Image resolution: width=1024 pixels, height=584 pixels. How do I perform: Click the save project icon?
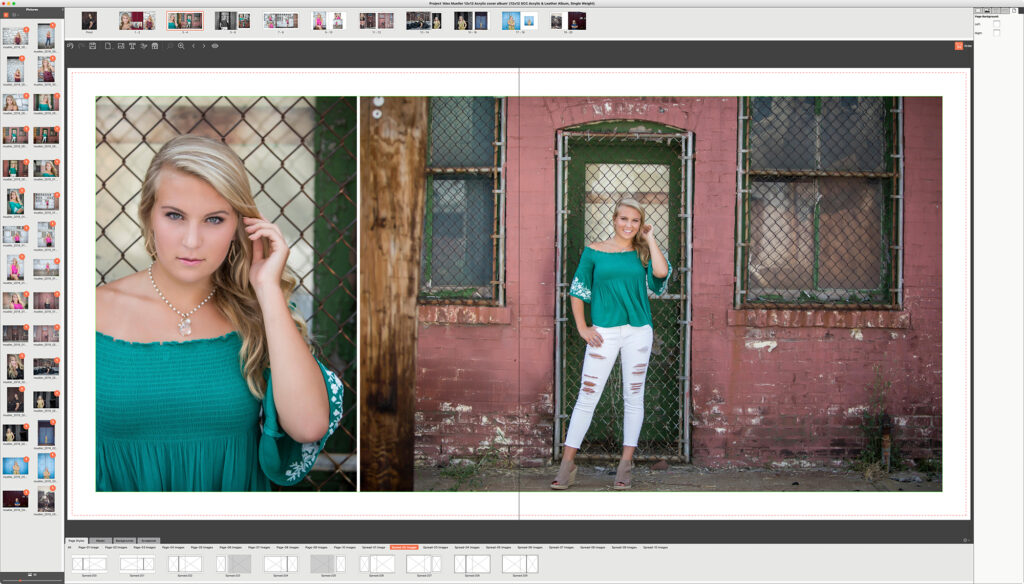pyautogui.click(x=93, y=46)
